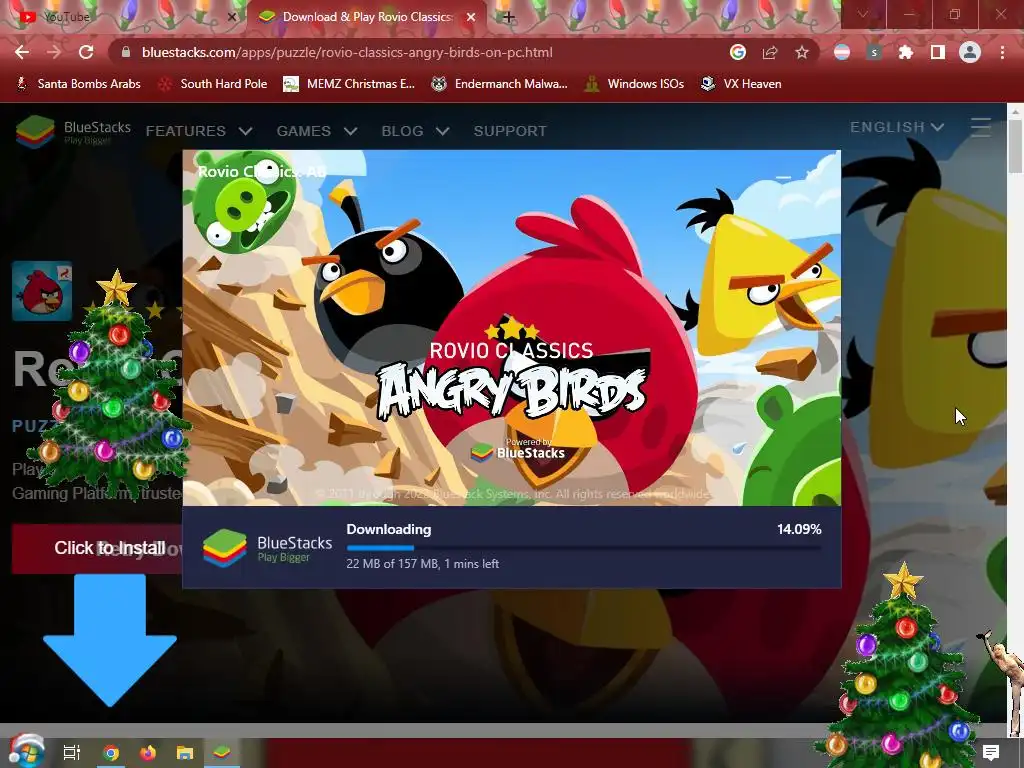The height and width of the screenshot is (768, 1024).
Task: Open Google icon in address bar
Action: point(738,52)
